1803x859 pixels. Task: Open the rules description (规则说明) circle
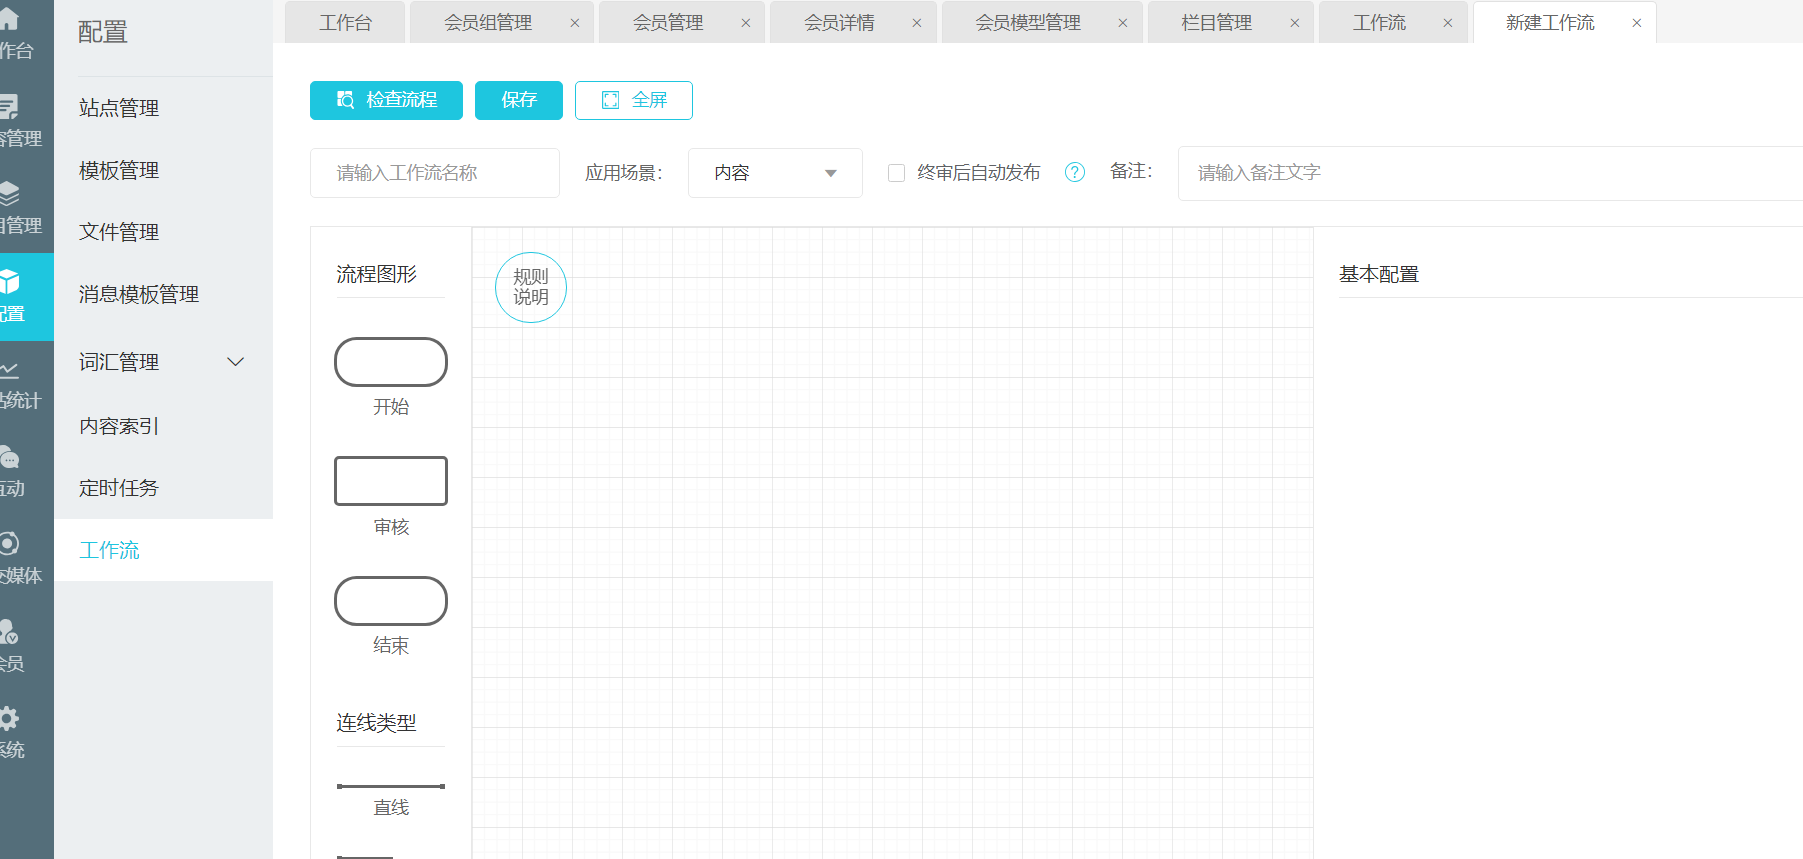(531, 287)
